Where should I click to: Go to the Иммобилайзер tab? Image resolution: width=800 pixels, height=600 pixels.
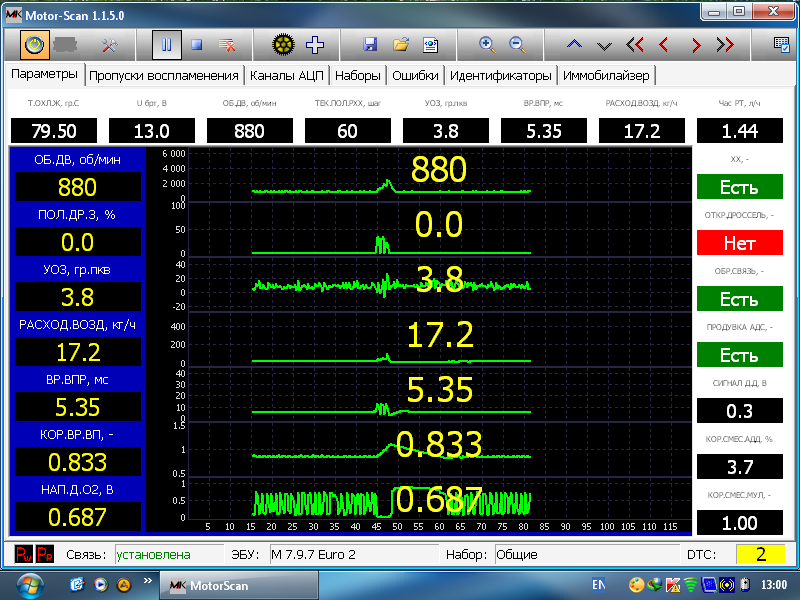click(606, 76)
